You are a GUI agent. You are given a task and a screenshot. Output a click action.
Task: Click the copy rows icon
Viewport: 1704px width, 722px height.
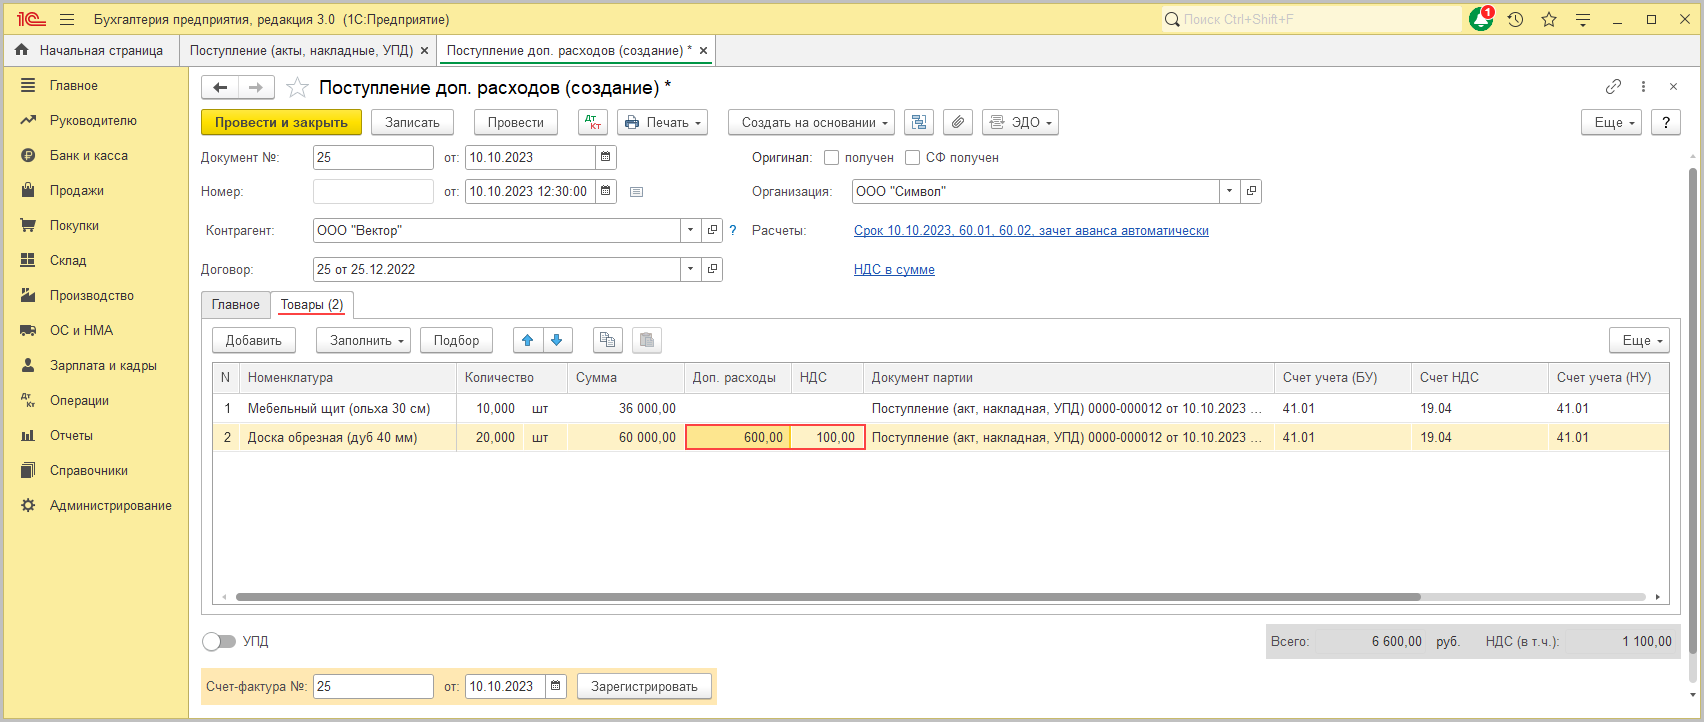(607, 340)
